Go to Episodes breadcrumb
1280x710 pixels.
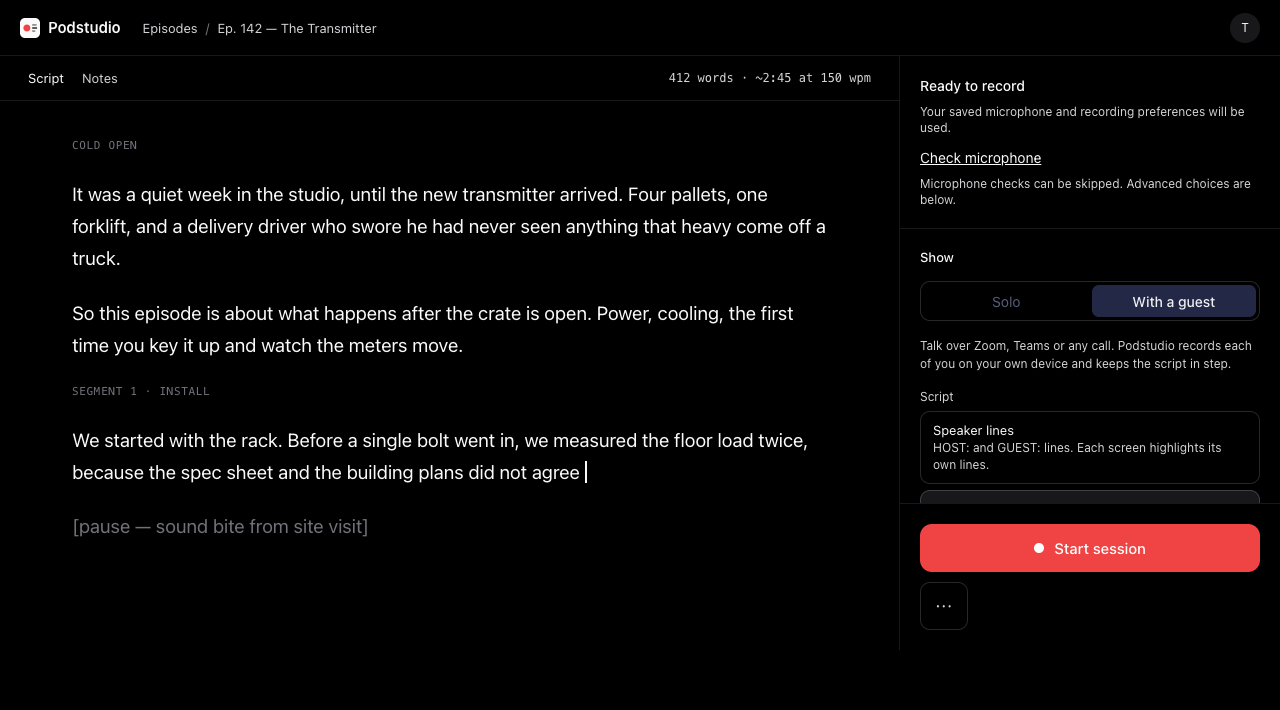click(x=170, y=28)
